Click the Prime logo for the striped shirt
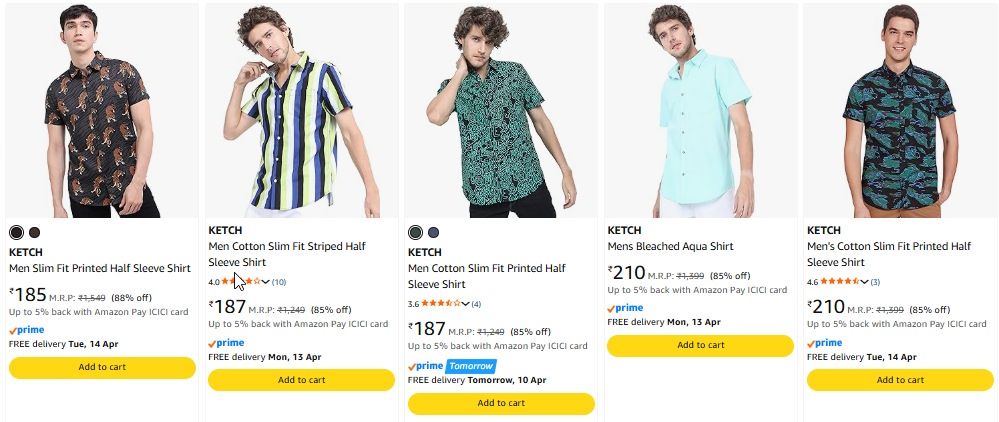This screenshot has width=999, height=422. (x=226, y=342)
